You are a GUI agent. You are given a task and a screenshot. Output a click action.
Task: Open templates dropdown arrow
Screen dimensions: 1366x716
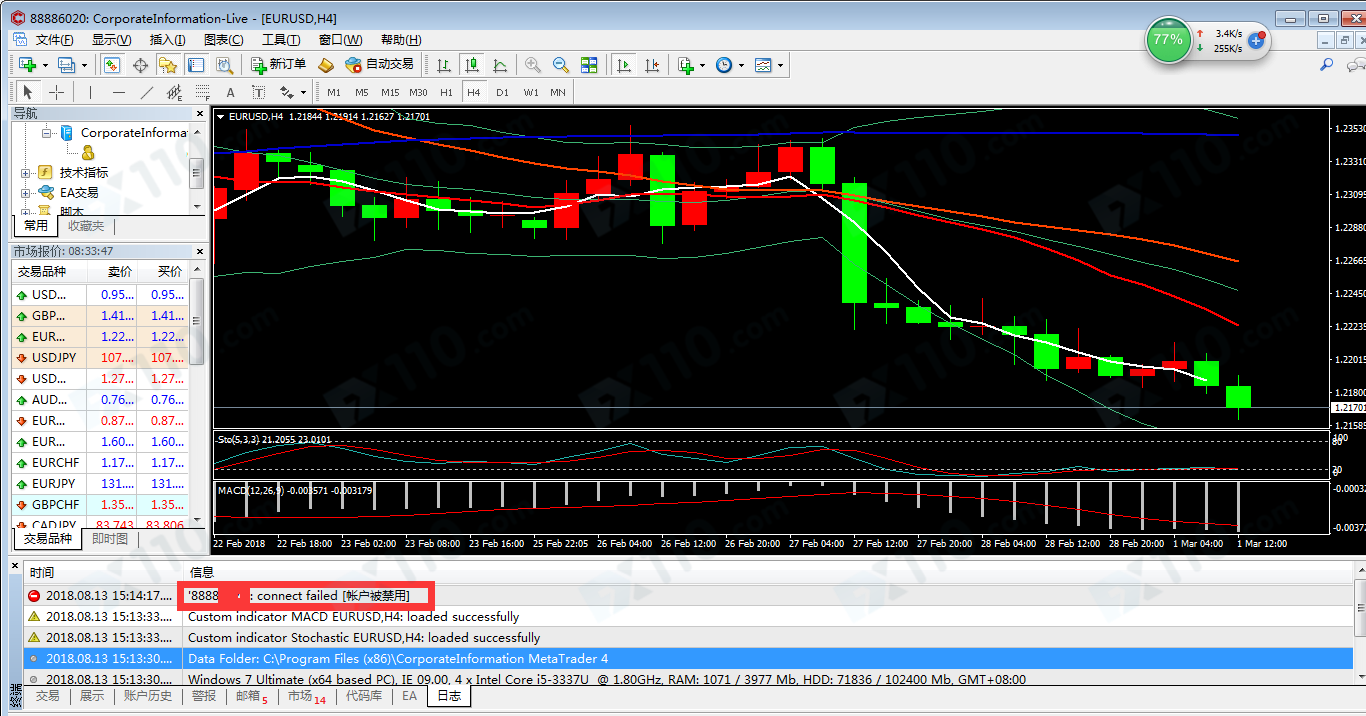click(780, 65)
